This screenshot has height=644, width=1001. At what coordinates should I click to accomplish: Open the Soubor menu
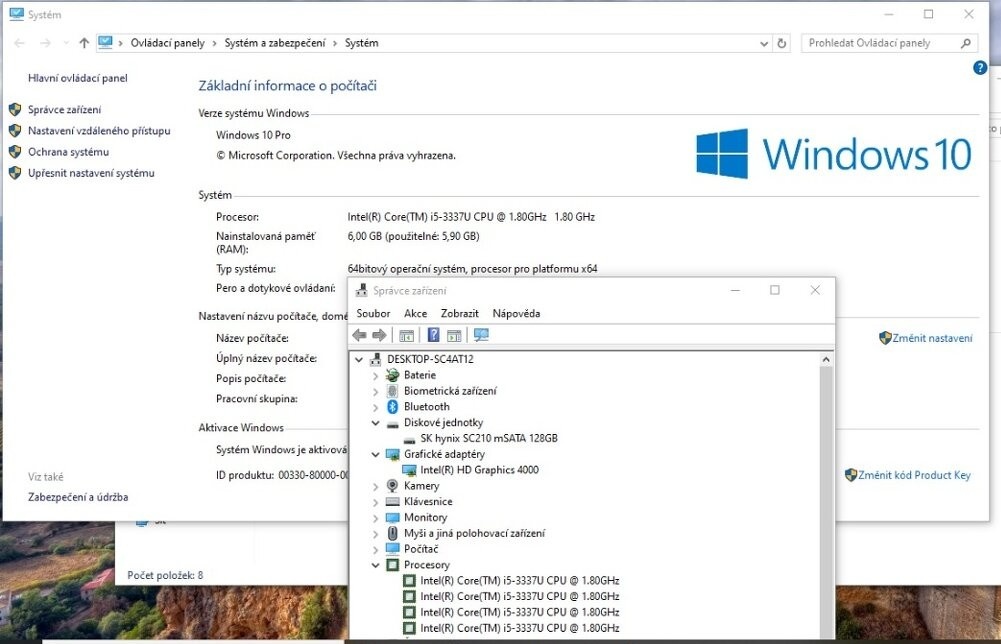tap(373, 313)
